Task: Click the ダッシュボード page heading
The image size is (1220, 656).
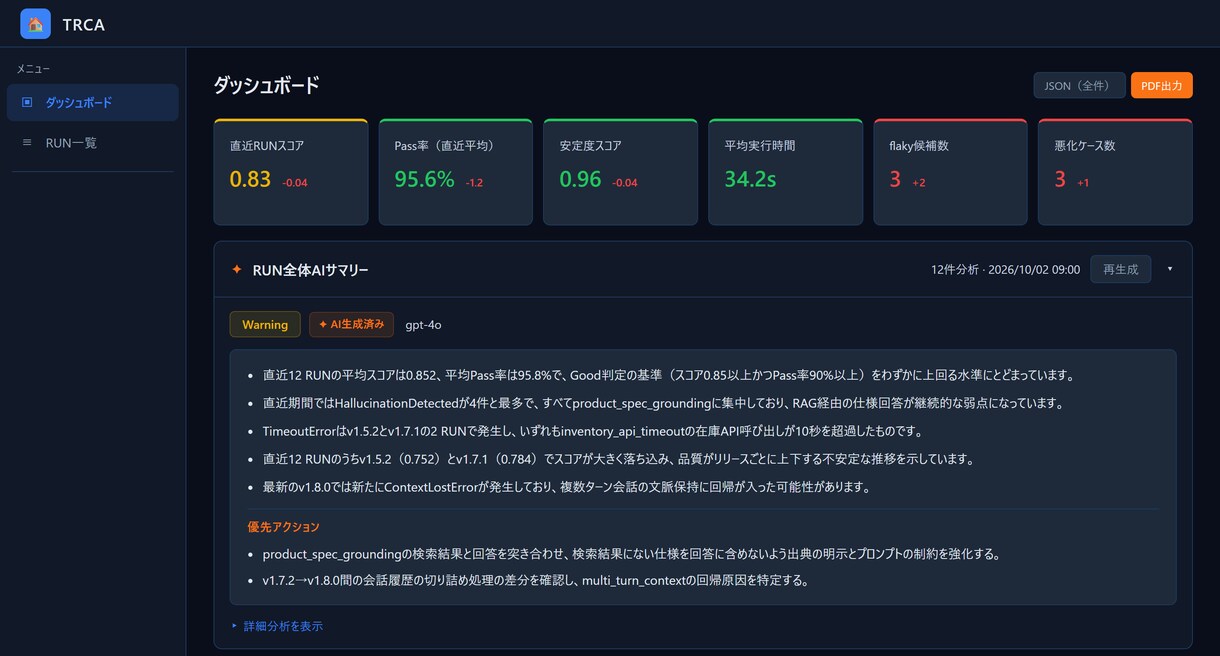Action: pos(266,86)
